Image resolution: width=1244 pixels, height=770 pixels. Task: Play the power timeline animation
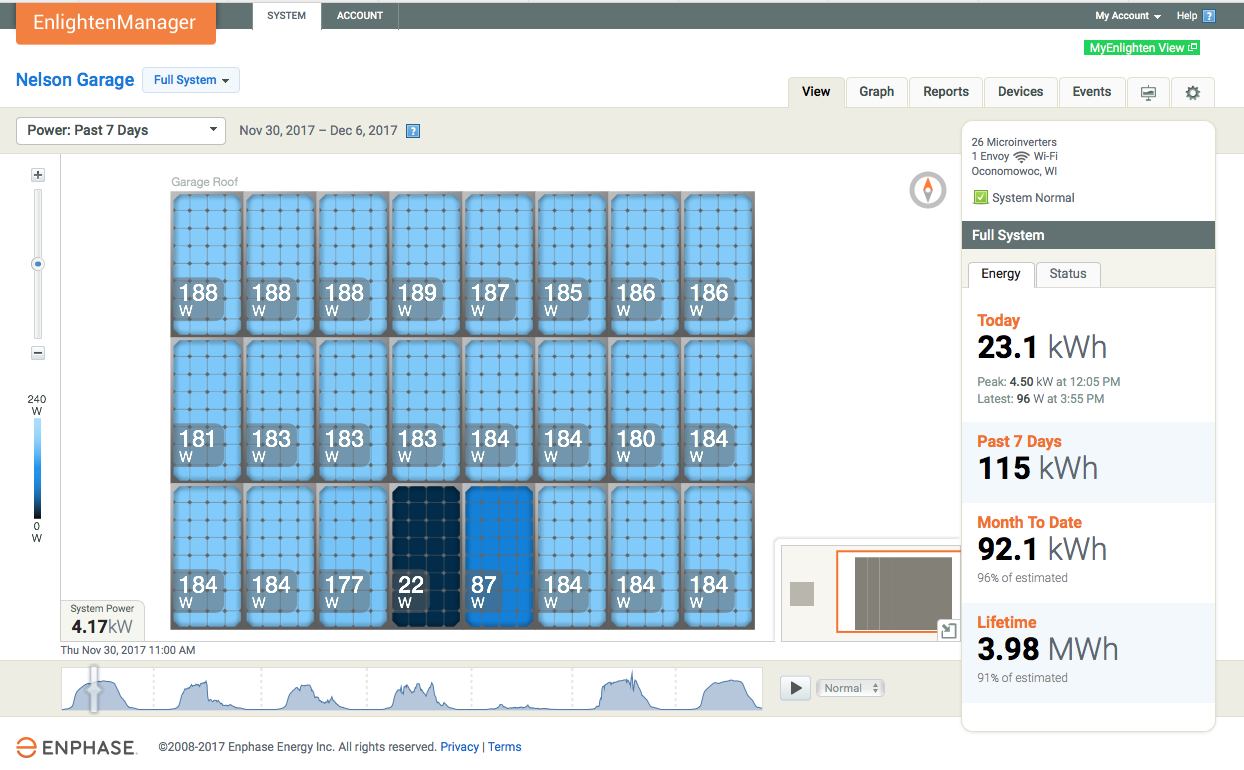coord(795,688)
